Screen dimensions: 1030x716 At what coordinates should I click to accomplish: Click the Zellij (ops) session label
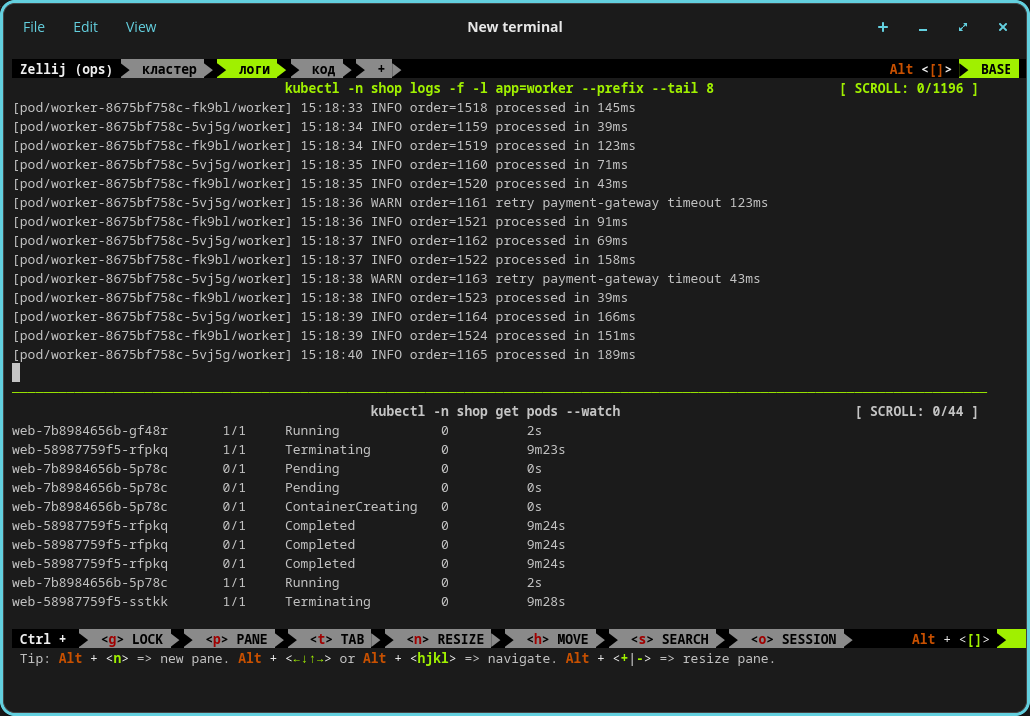[66, 69]
